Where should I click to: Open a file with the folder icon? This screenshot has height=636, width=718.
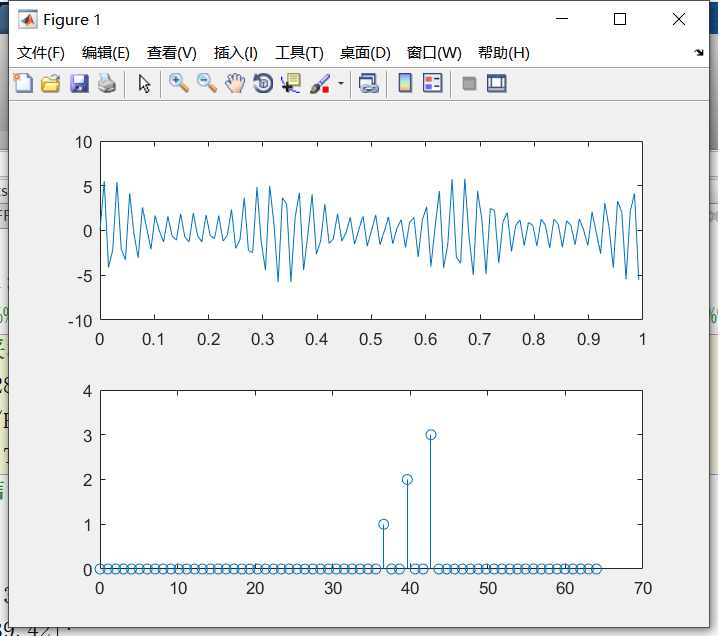coord(51,84)
